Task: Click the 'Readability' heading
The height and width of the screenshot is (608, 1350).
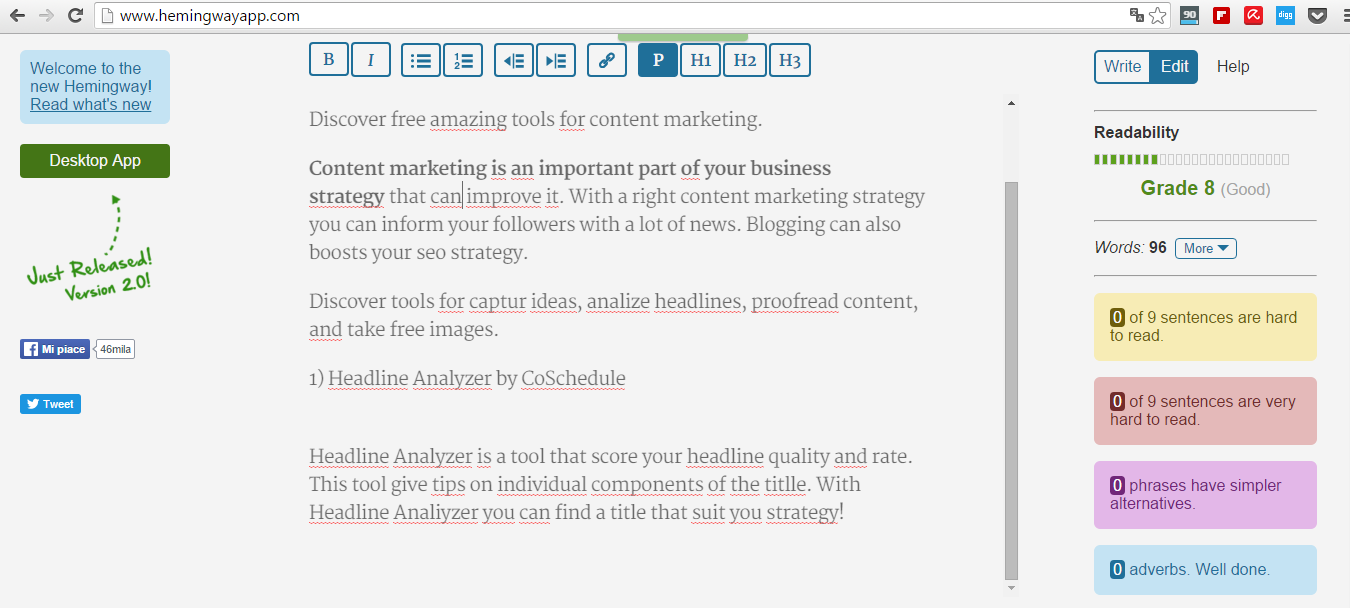Action: pyautogui.click(x=1136, y=132)
